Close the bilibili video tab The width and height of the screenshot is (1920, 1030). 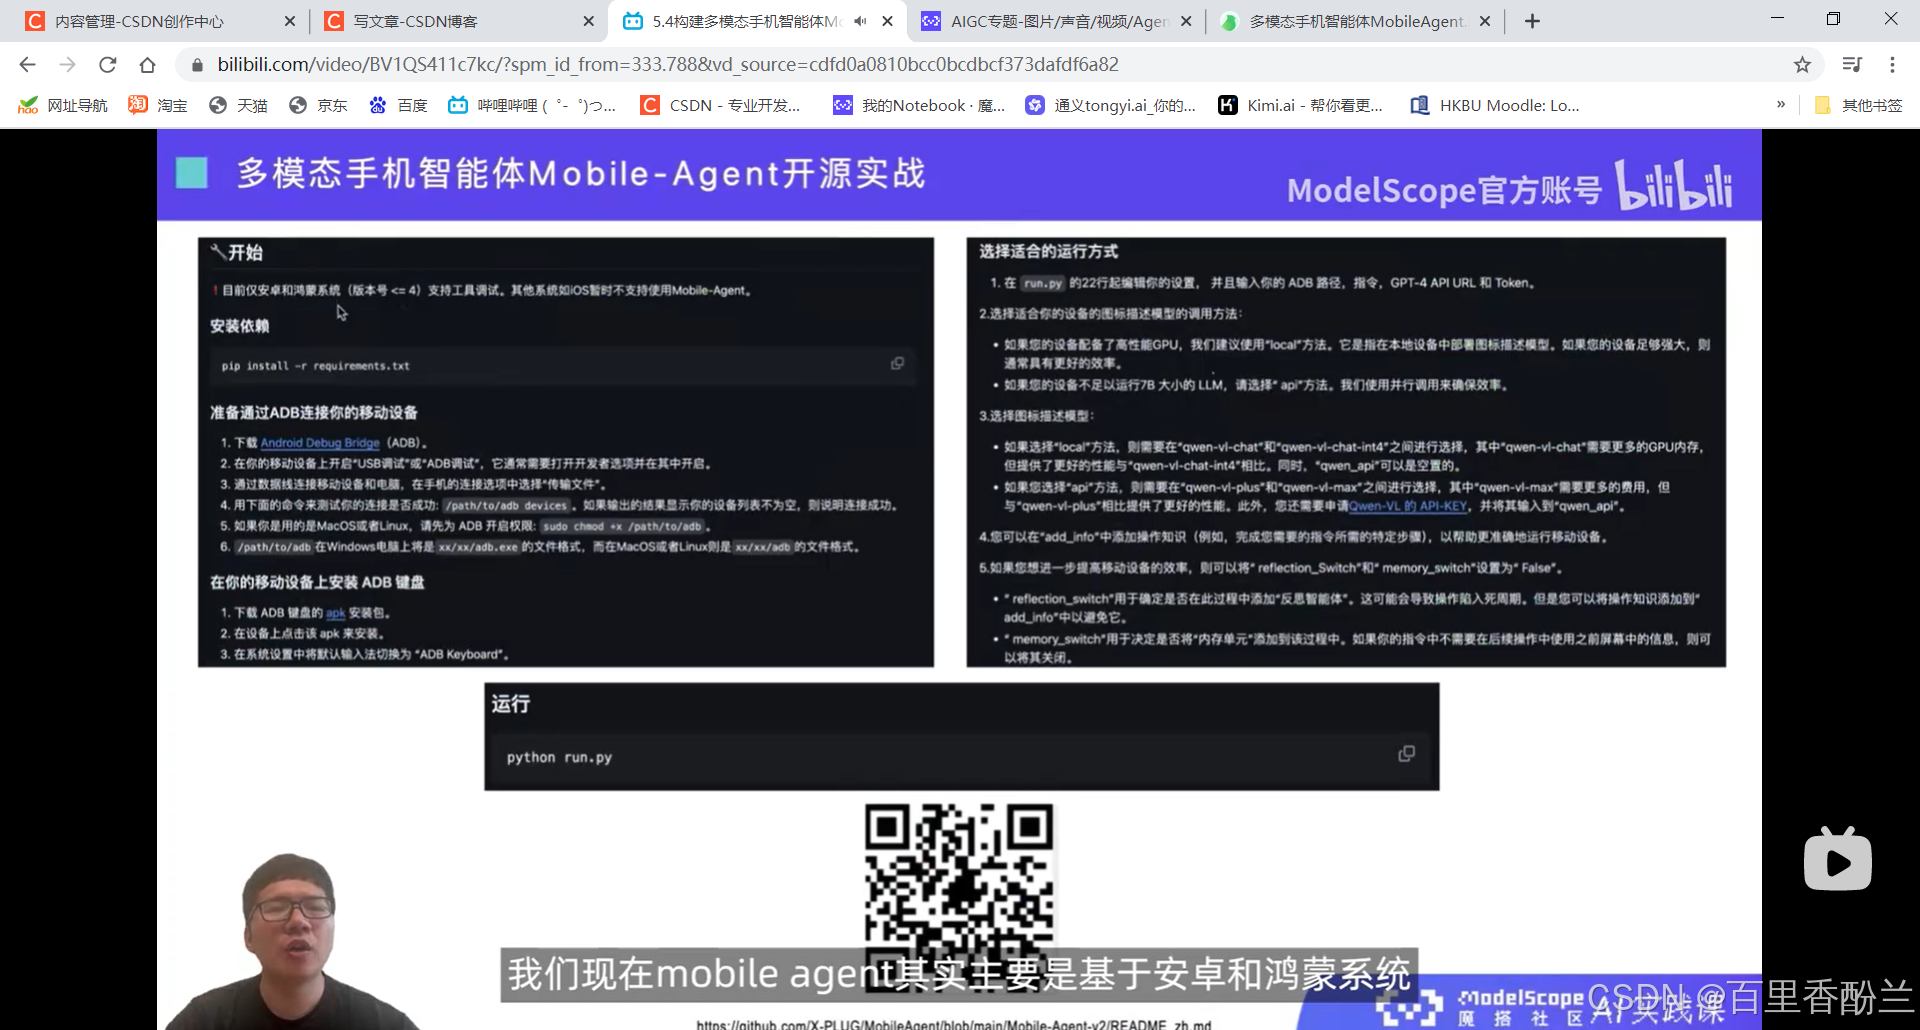point(887,21)
